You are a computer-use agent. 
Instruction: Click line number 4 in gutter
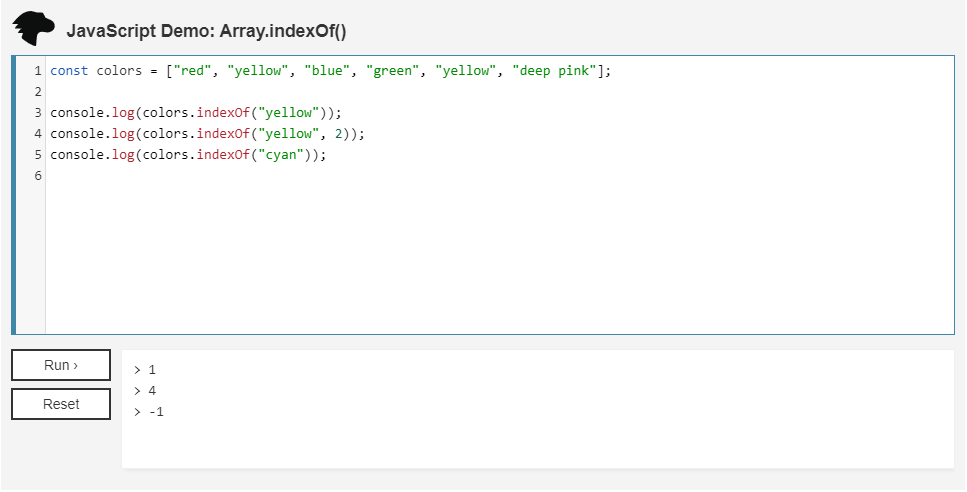tap(37, 134)
